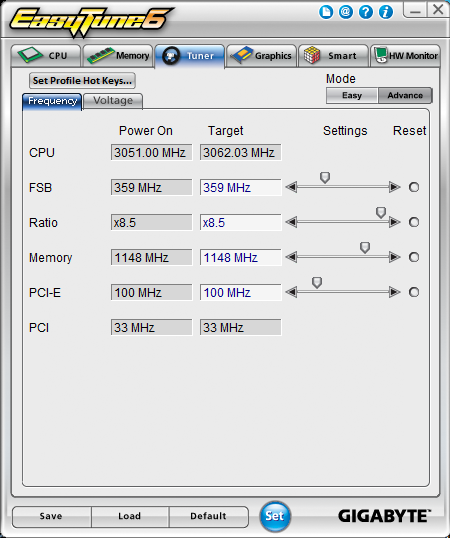Click the FSB slider thumb
Image resolution: width=450 pixels, height=538 pixels.
(325, 177)
